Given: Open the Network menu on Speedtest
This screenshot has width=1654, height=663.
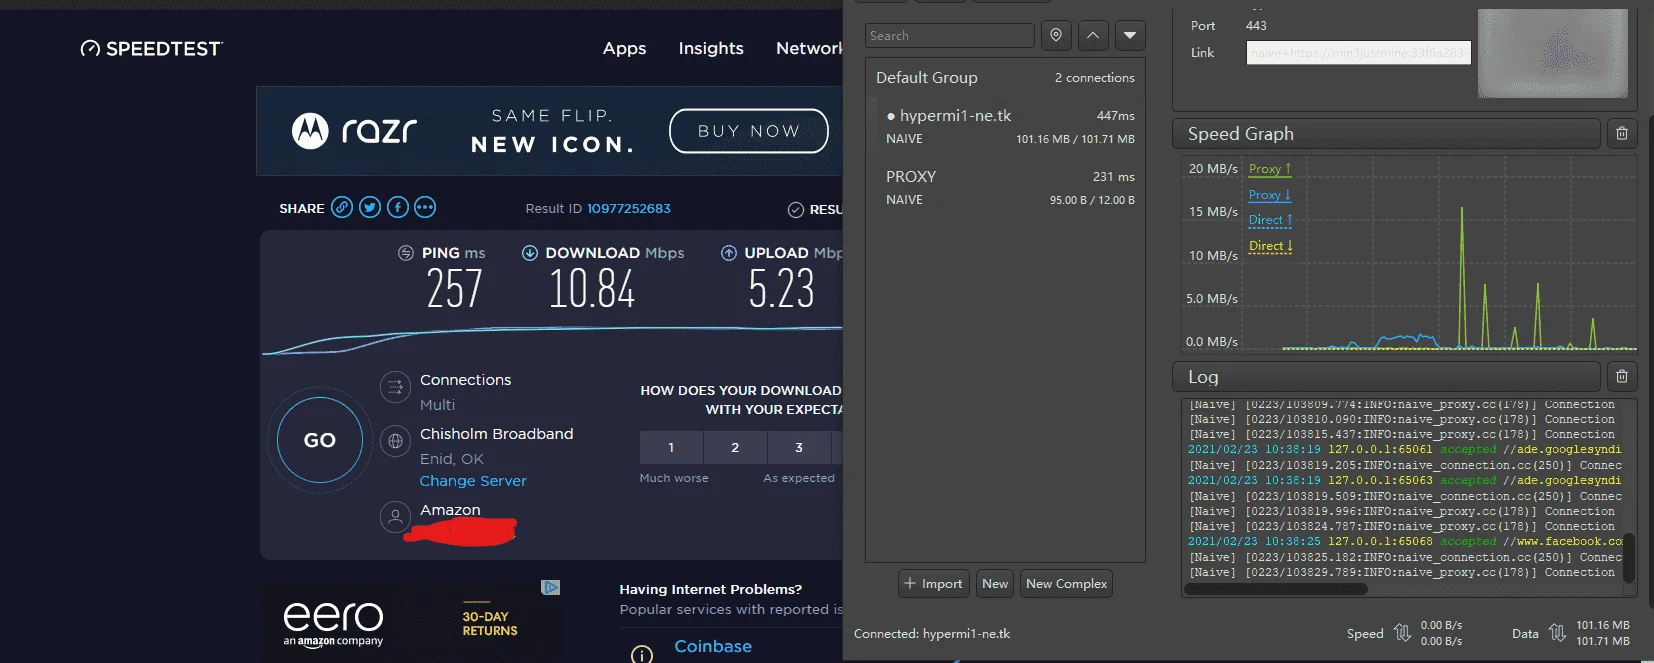Looking at the screenshot, I should pyautogui.click(x=809, y=48).
